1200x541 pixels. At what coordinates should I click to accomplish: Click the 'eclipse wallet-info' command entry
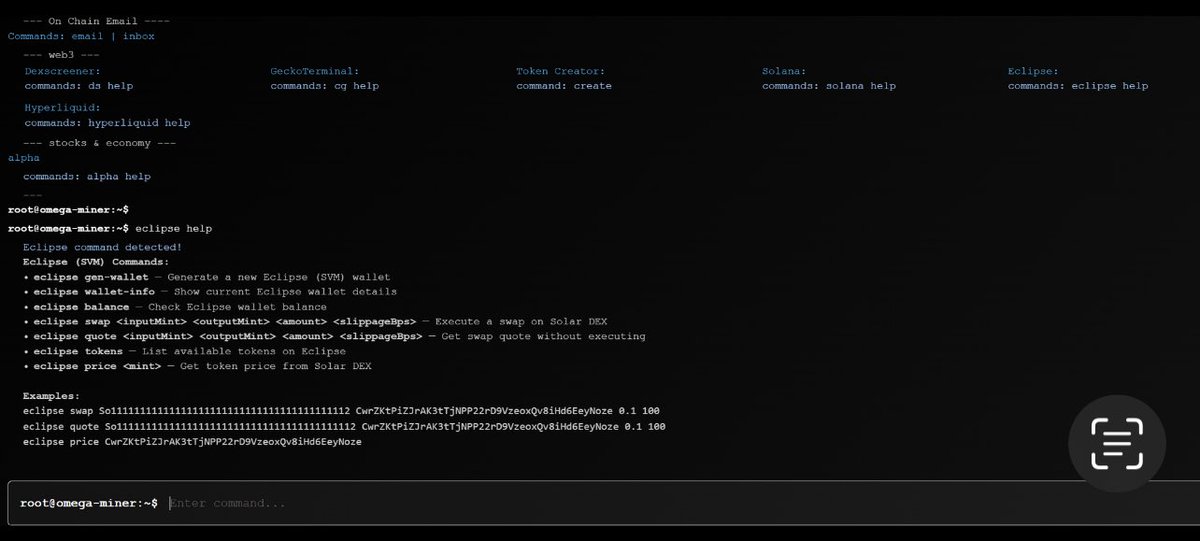tap(210, 292)
